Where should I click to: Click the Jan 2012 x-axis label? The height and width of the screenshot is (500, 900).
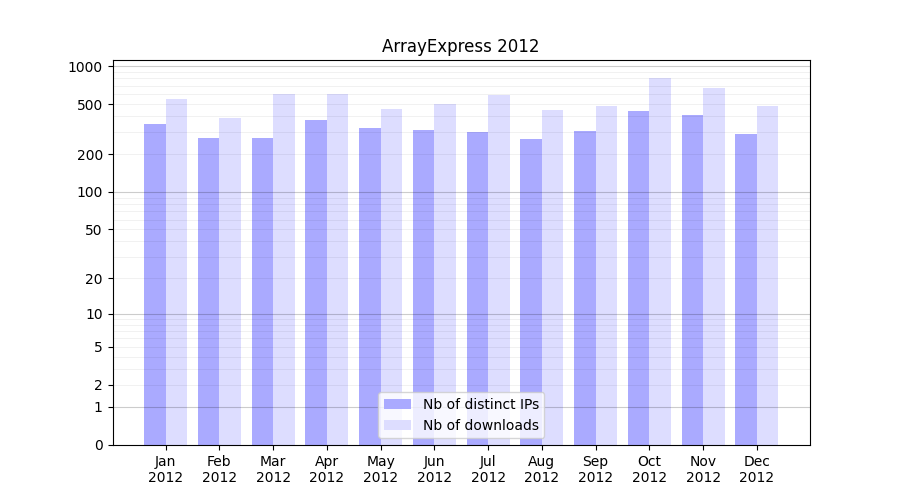[166, 469]
